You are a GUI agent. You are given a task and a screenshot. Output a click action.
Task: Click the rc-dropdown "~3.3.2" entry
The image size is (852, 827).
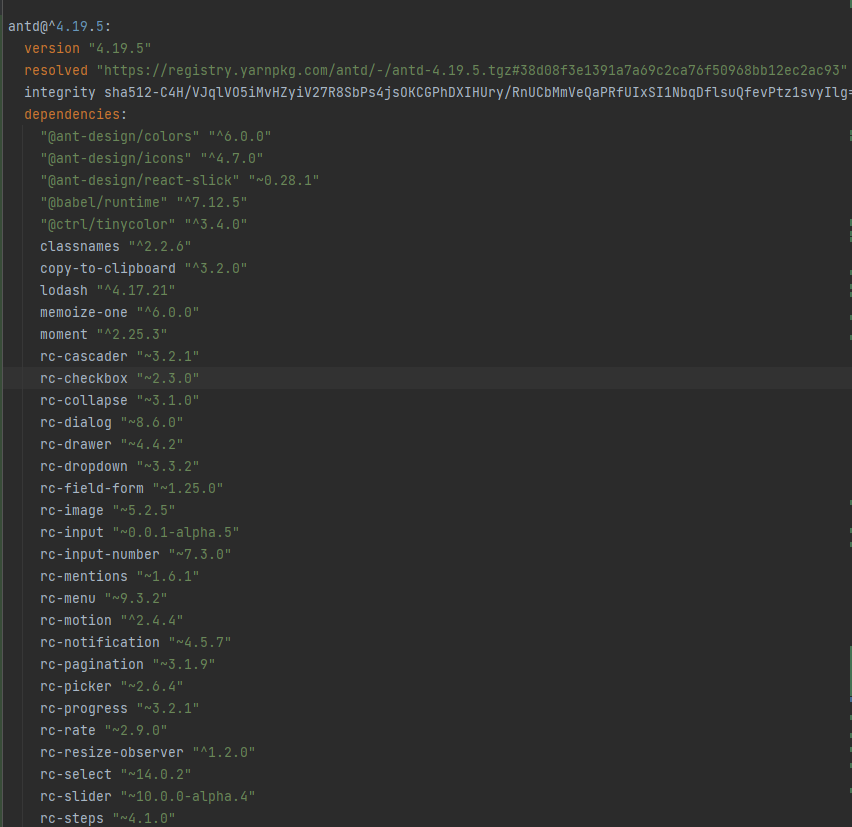(120, 466)
